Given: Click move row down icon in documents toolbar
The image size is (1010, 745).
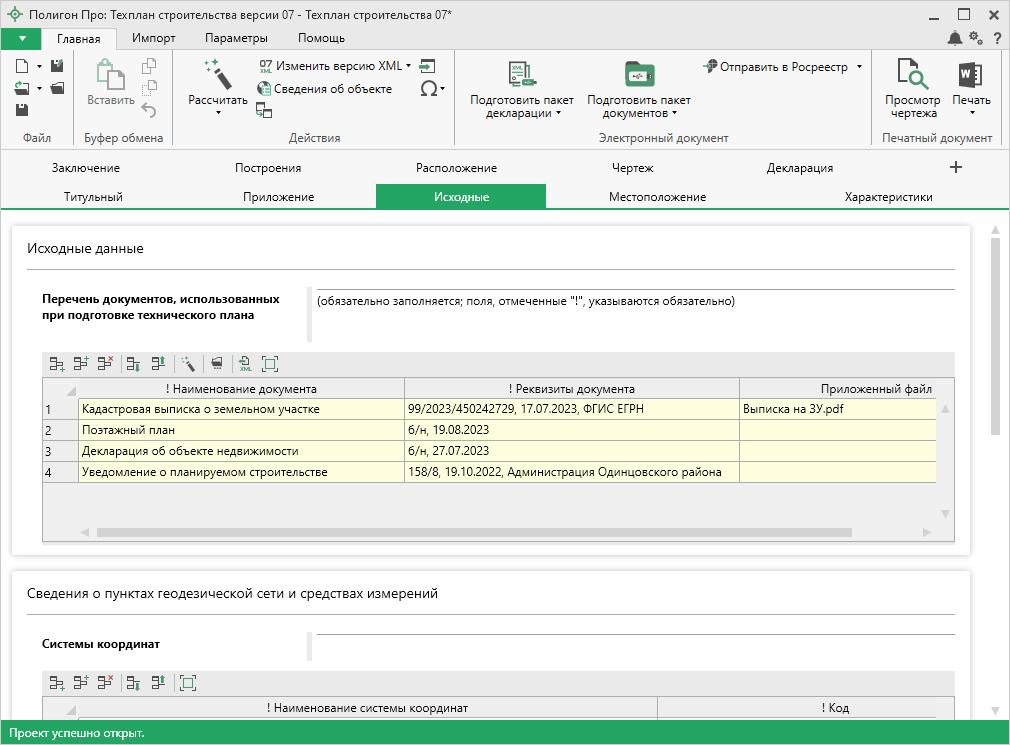Looking at the screenshot, I should [x=133, y=364].
